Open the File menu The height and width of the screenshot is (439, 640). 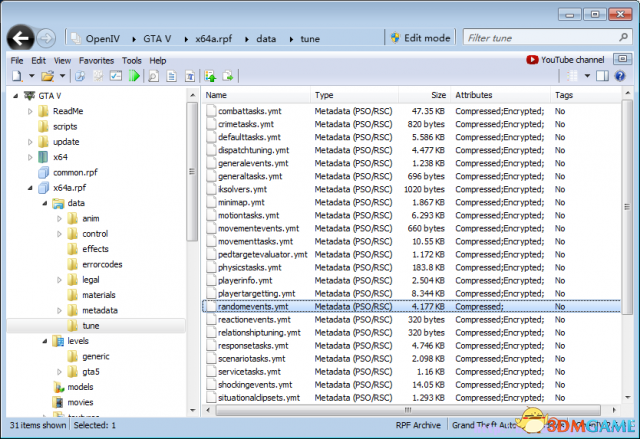(x=17, y=60)
